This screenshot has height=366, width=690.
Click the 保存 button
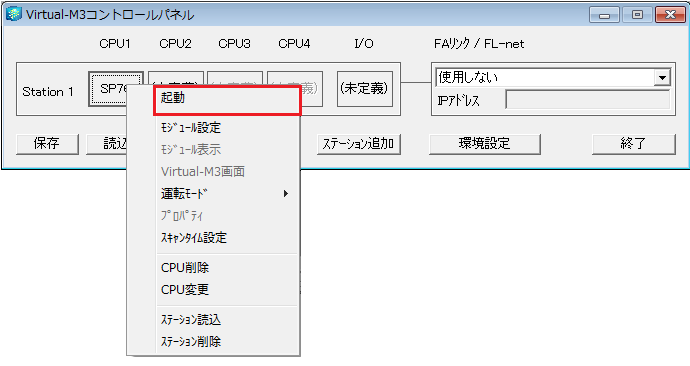point(47,144)
